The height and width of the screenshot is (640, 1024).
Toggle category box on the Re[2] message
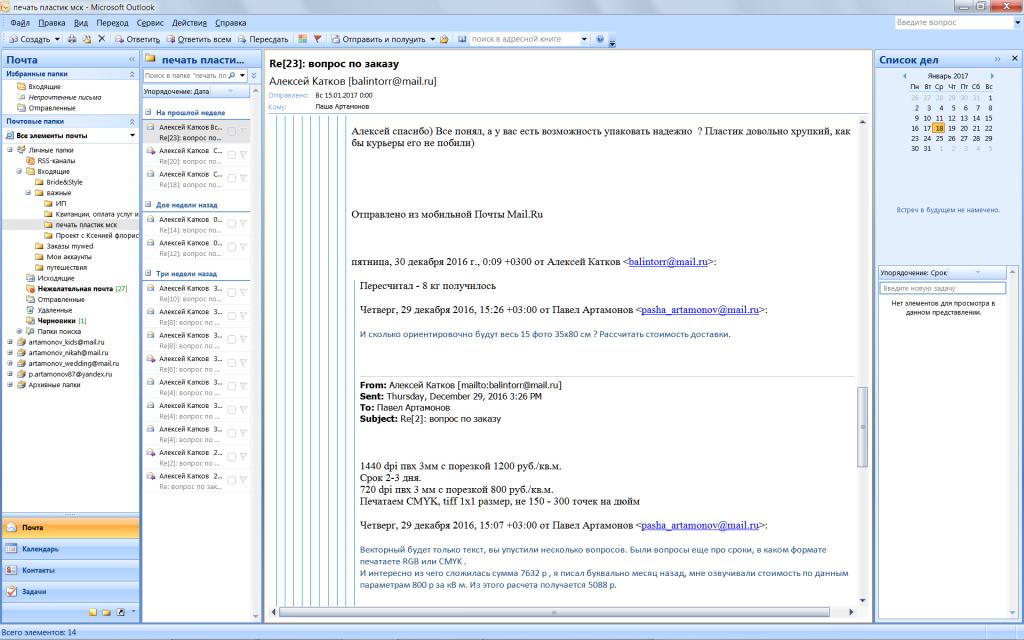tap(231, 457)
